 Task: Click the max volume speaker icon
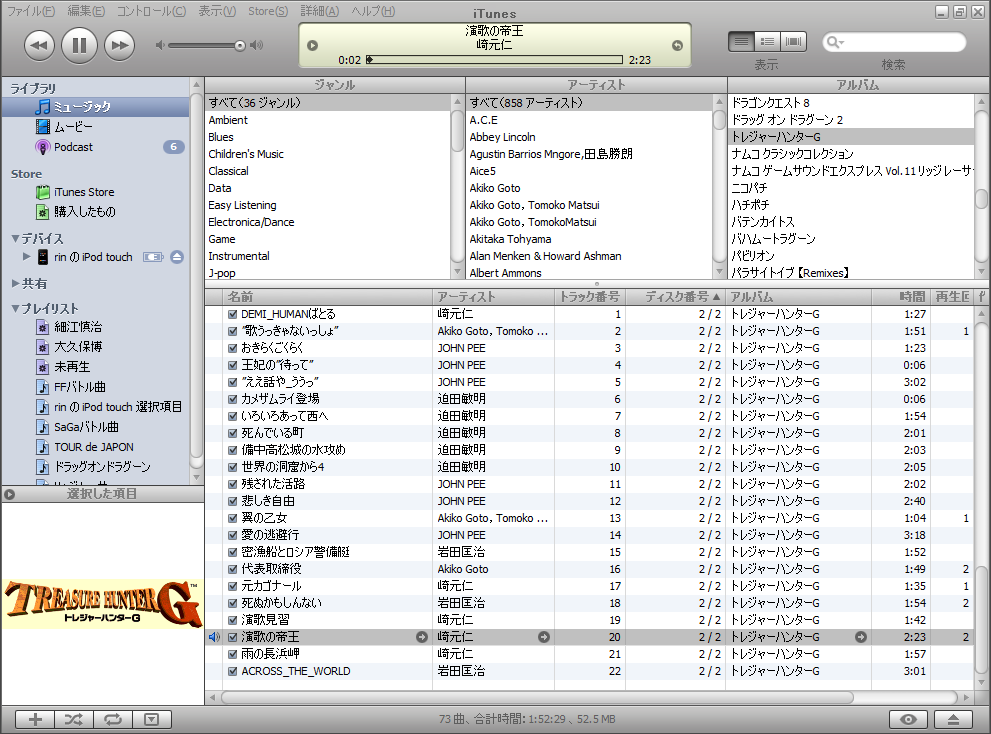pos(257,45)
